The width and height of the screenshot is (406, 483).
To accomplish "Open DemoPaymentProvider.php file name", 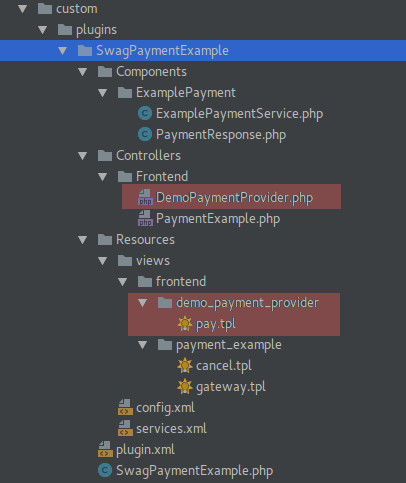I will 234,198.
